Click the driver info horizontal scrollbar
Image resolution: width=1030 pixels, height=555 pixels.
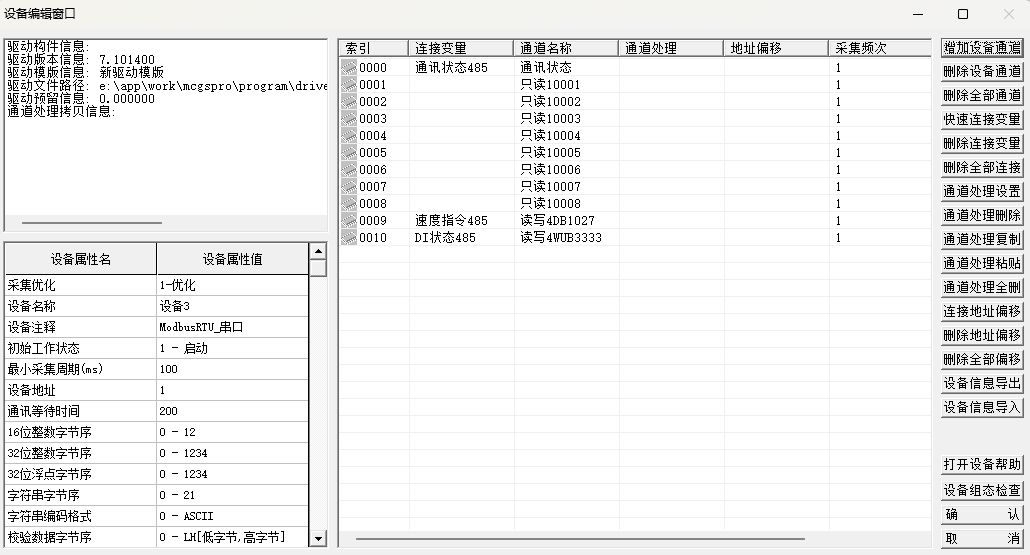click(x=91, y=223)
